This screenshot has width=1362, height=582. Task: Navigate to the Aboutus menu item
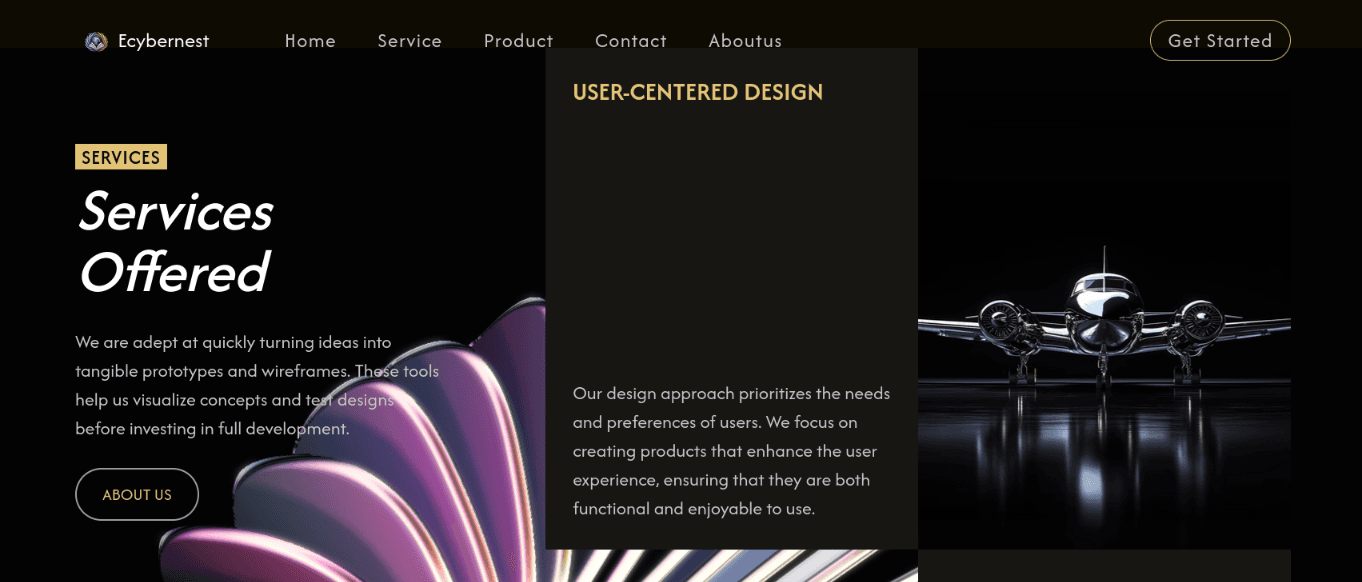pyautogui.click(x=745, y=41)
